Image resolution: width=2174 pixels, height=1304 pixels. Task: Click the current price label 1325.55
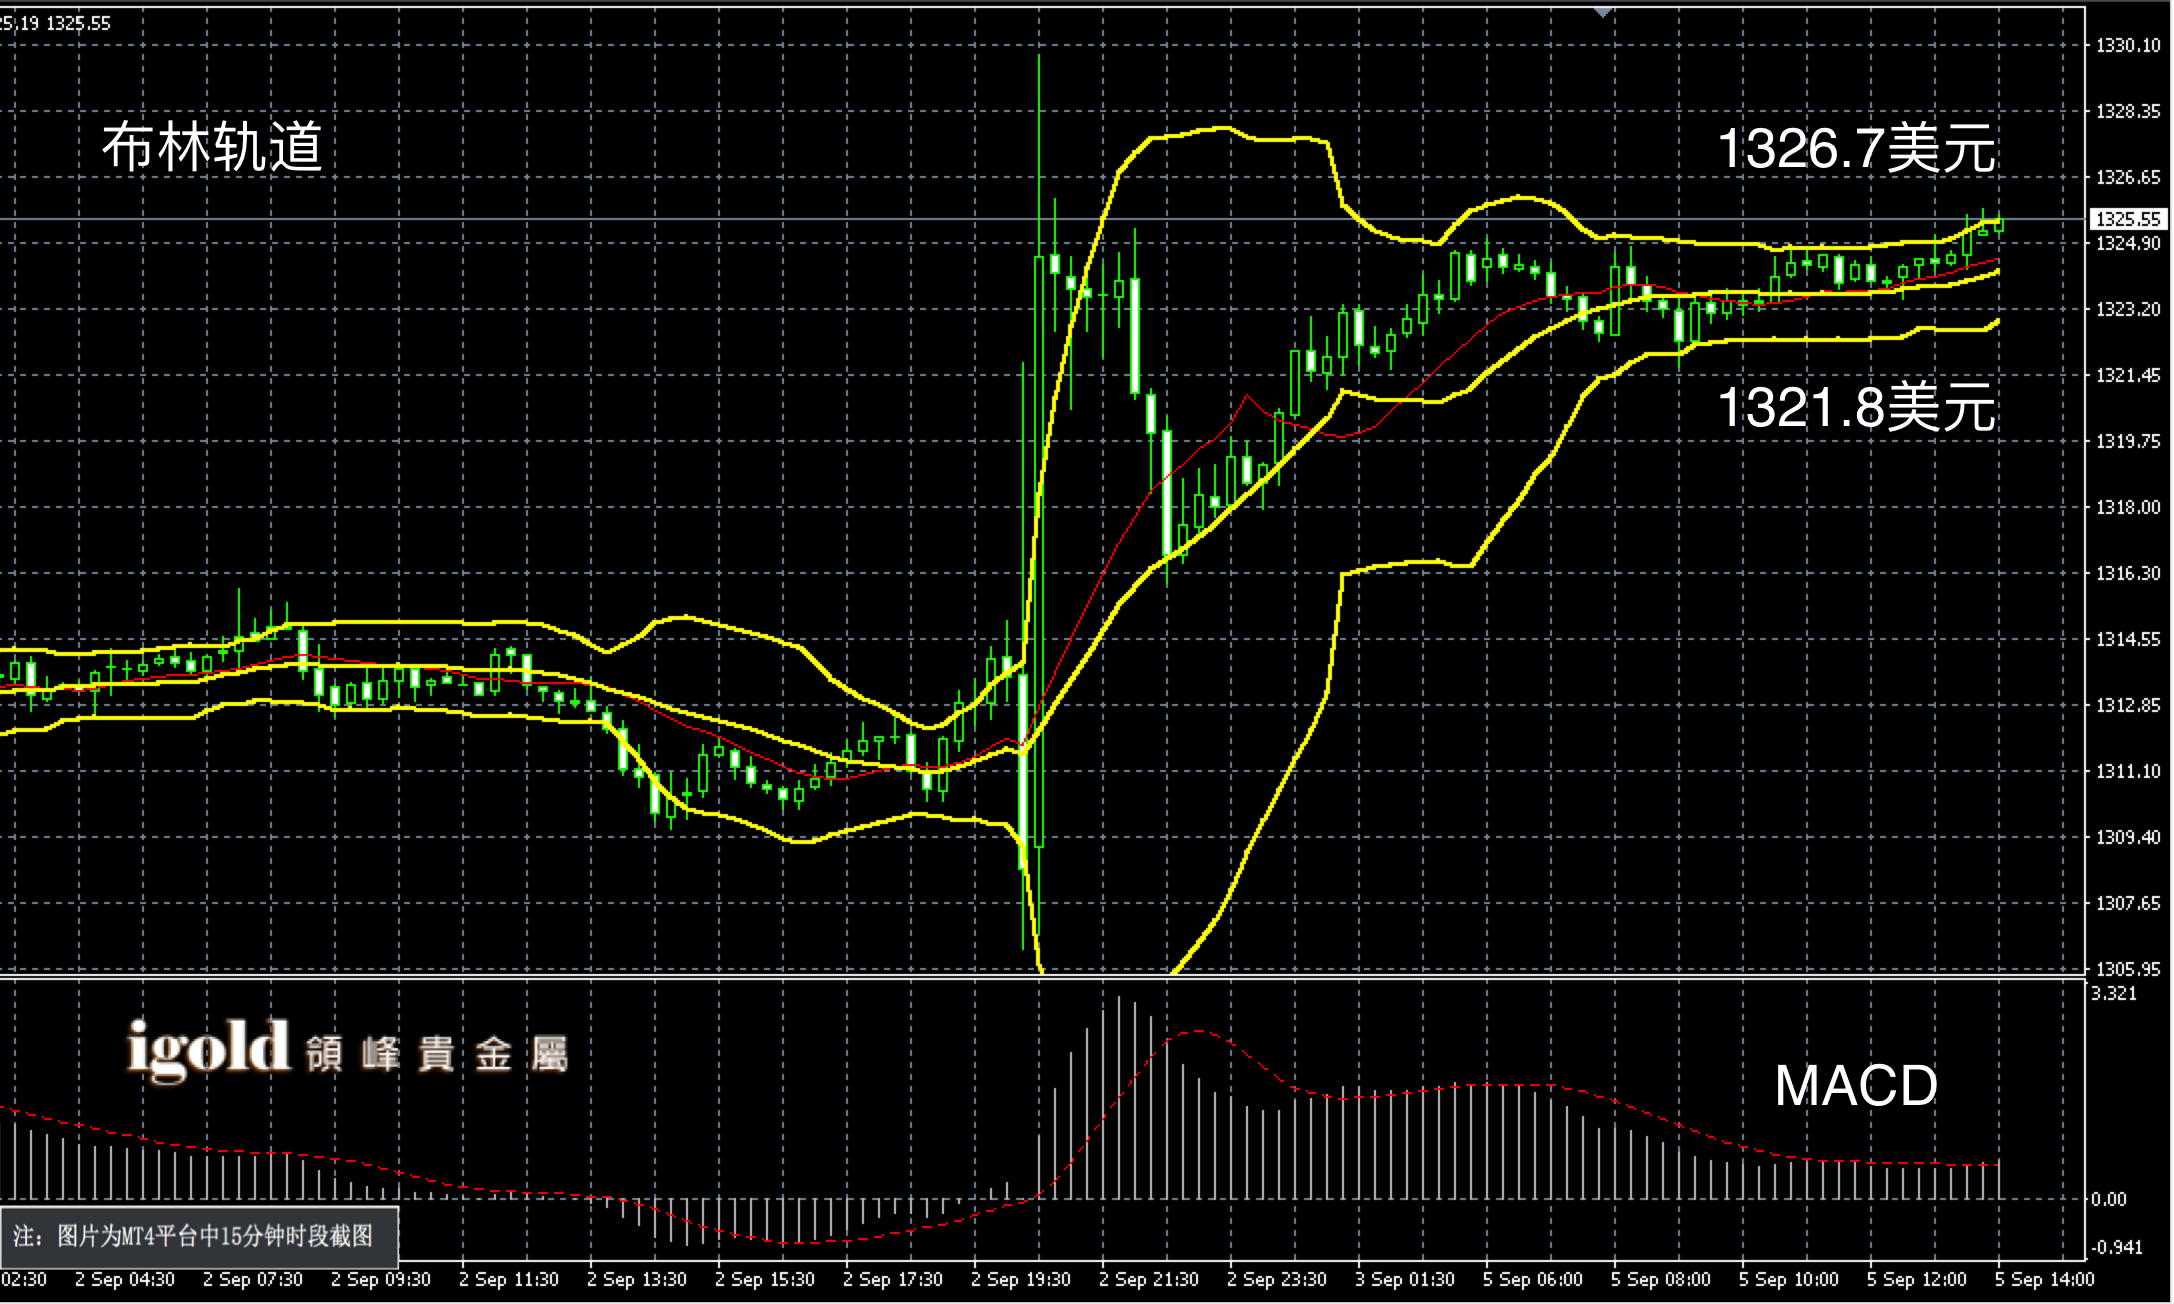(2128, 219)
